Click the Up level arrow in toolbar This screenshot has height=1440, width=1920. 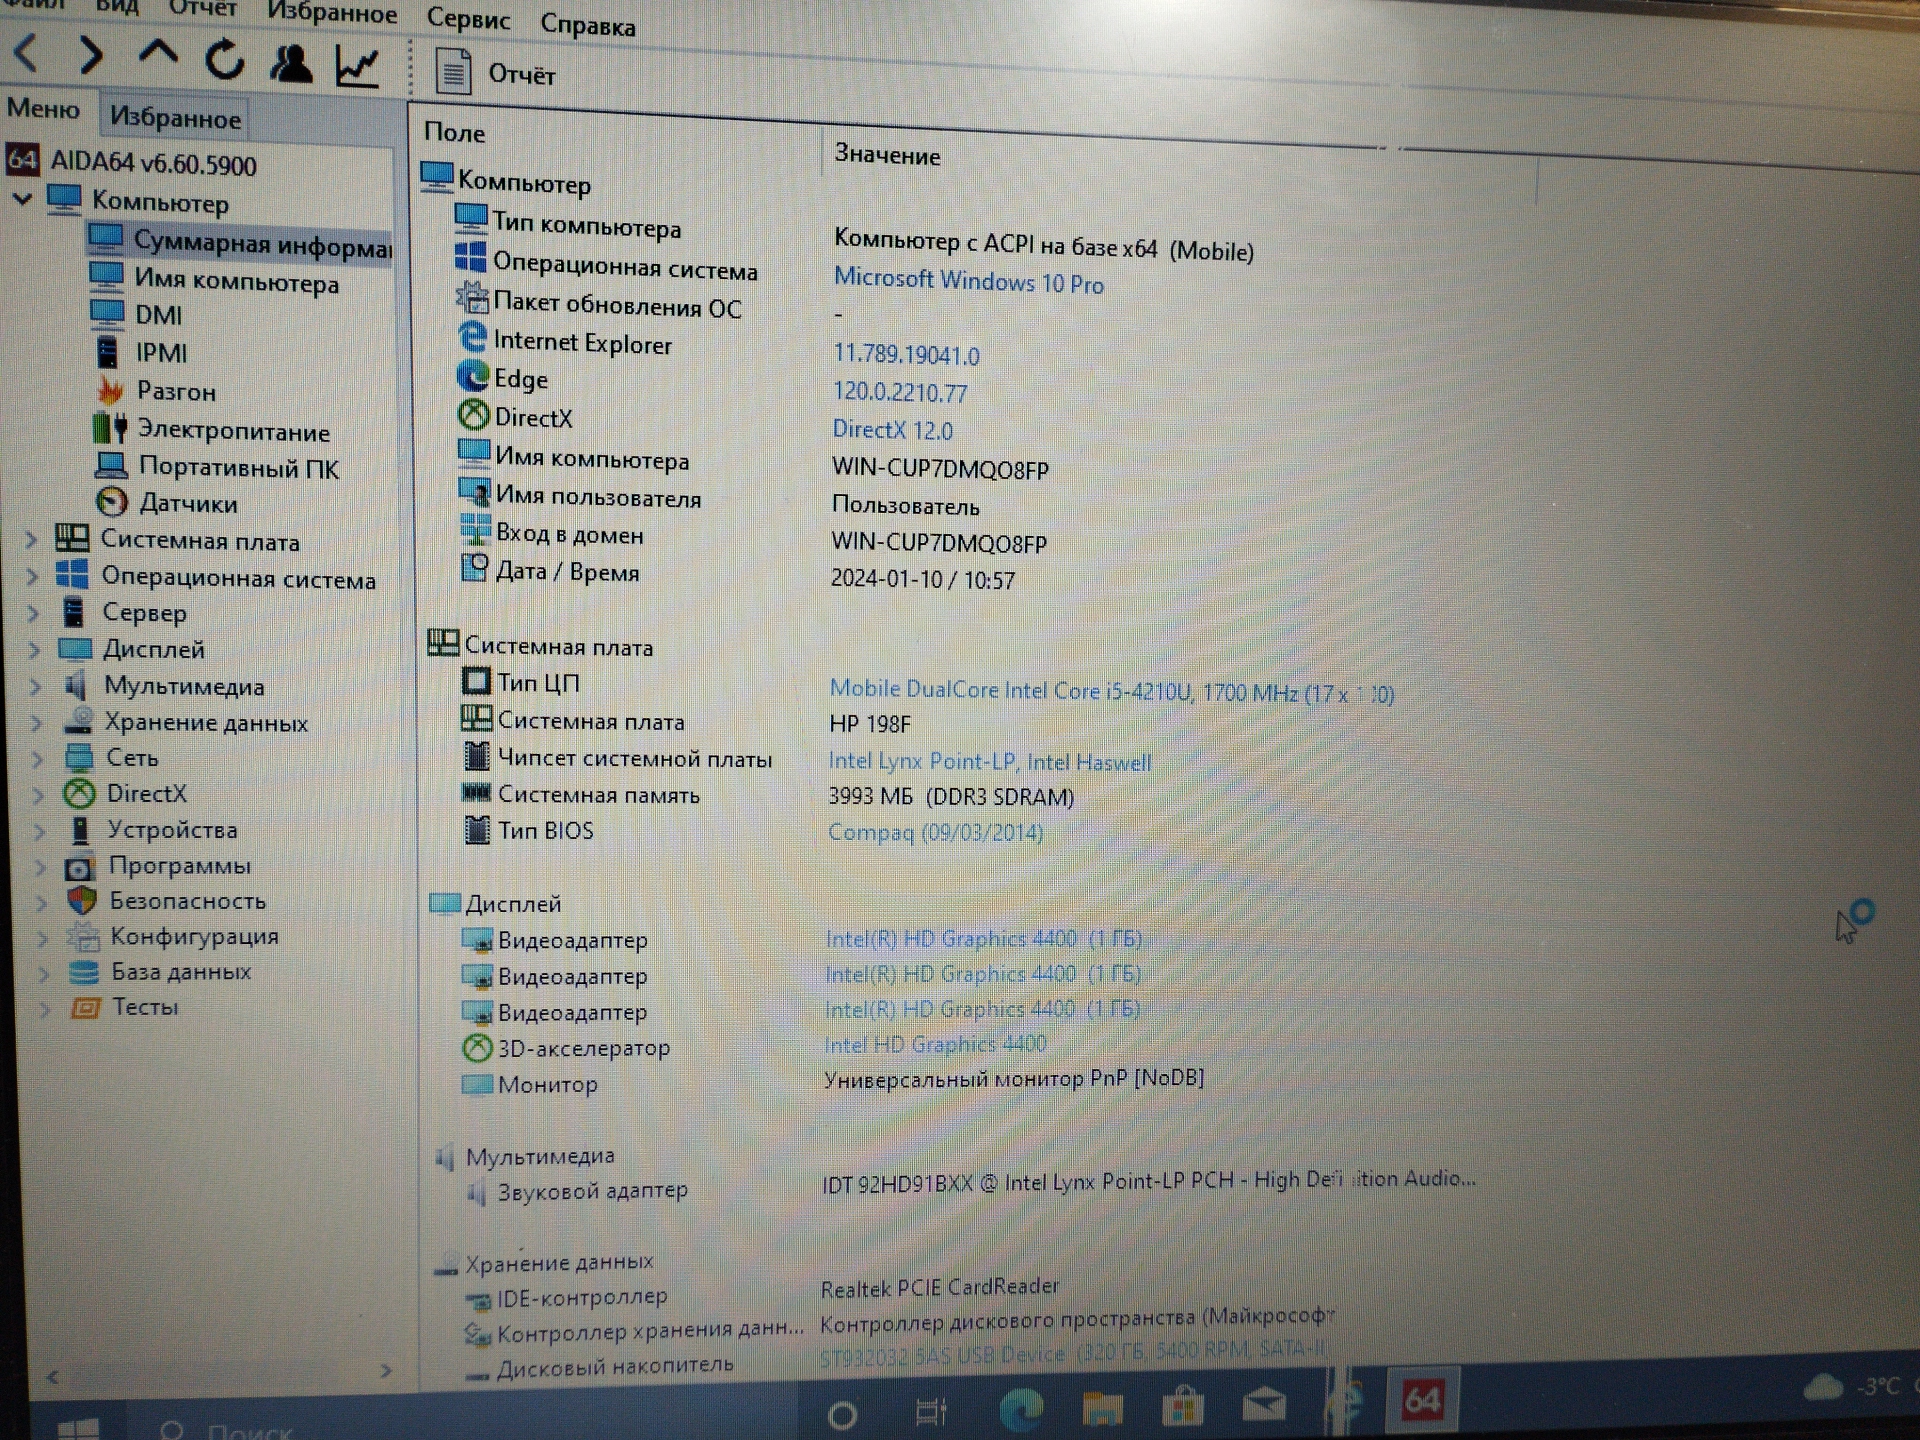(158, 53)
